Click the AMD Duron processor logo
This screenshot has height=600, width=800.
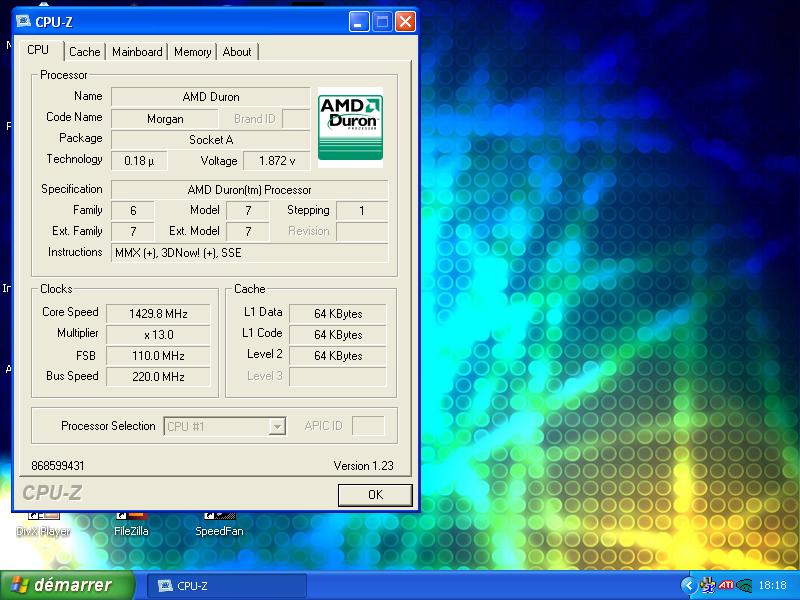[350, 127]
